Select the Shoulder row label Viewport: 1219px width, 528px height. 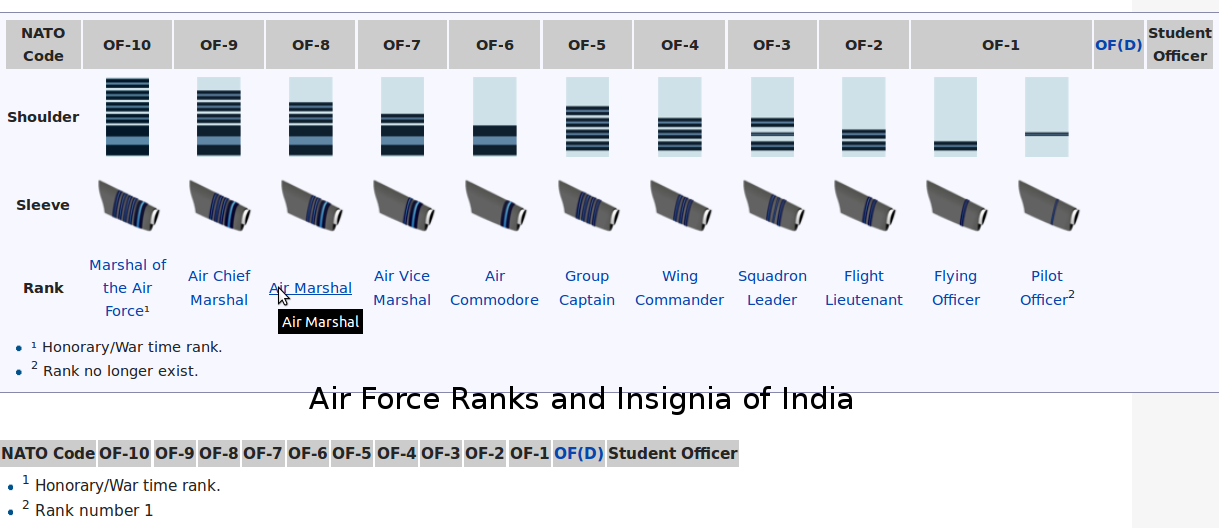point(43,117)
